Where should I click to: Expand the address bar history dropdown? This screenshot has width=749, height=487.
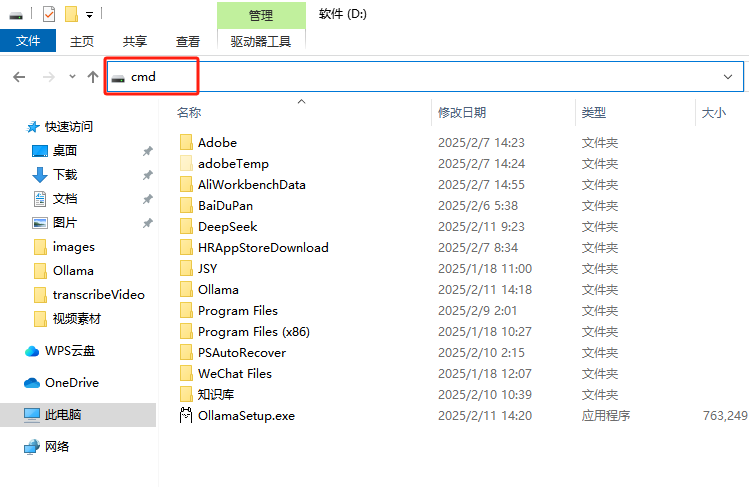(x=728, y=77)
